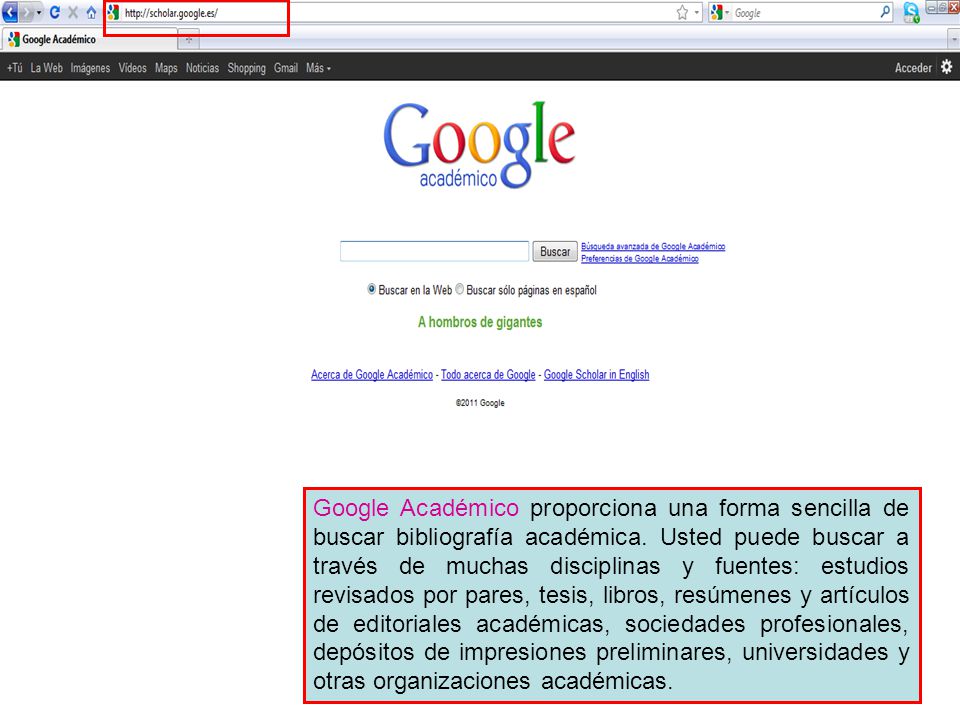This screenshot has height=720, width=960.
Task: Stop loading with the X icon
Action: 73,12
